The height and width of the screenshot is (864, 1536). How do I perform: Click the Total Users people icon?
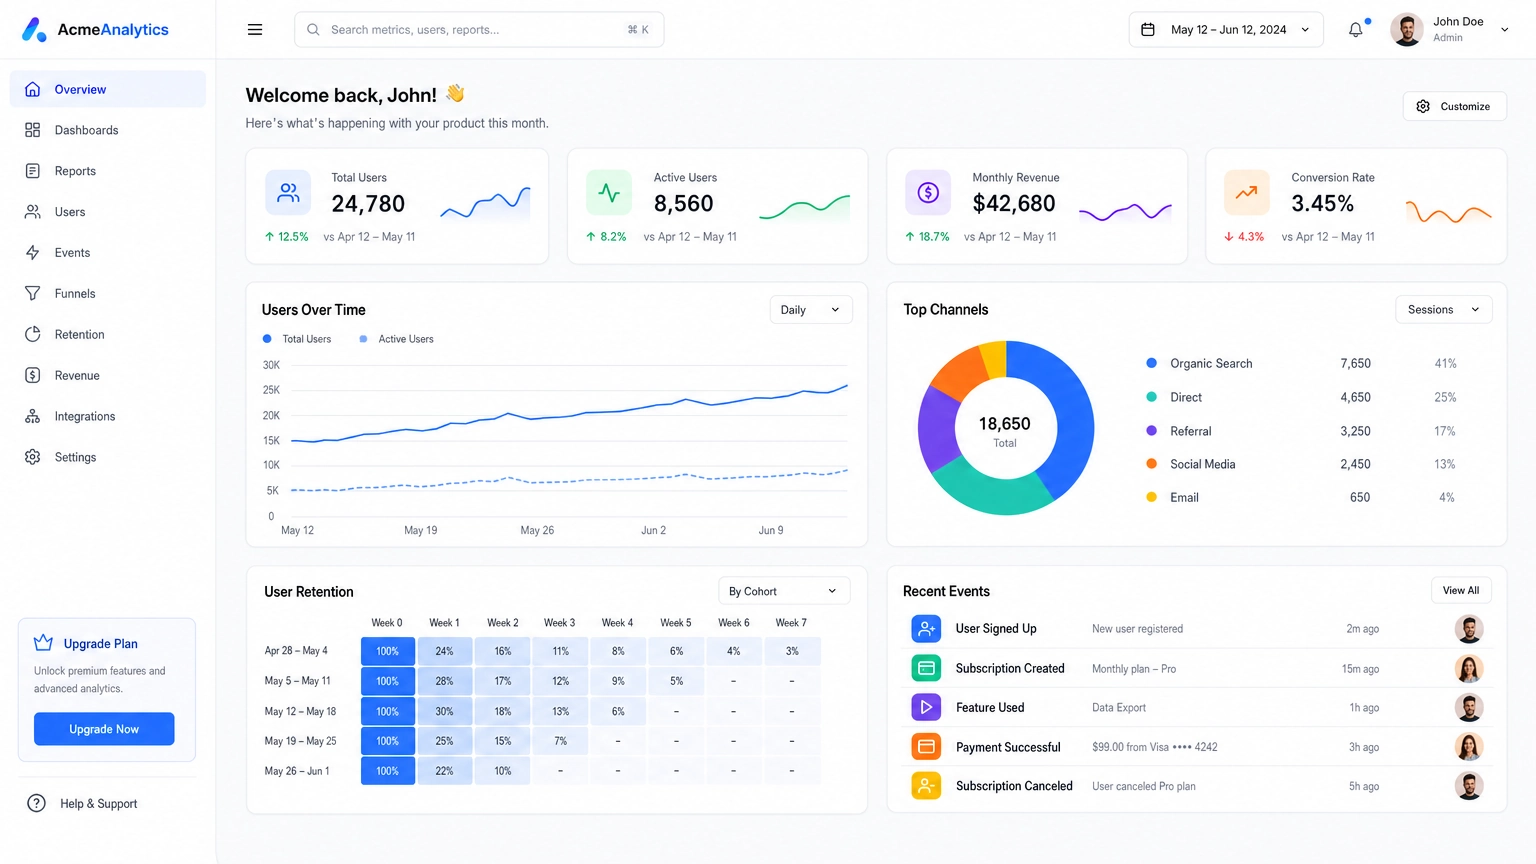288,193
